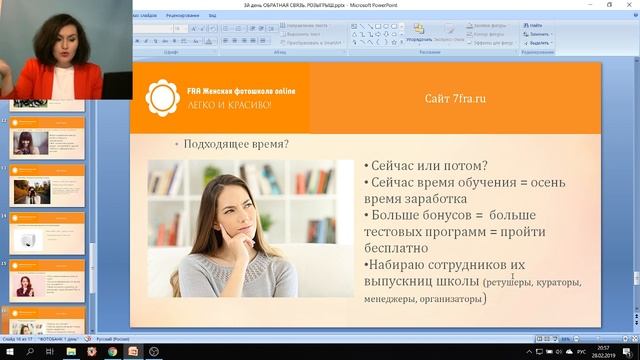The image size is (640, 360).
Task: Select slide 13 thumbnail with the autumn photo
Action: tap(47, 186)
